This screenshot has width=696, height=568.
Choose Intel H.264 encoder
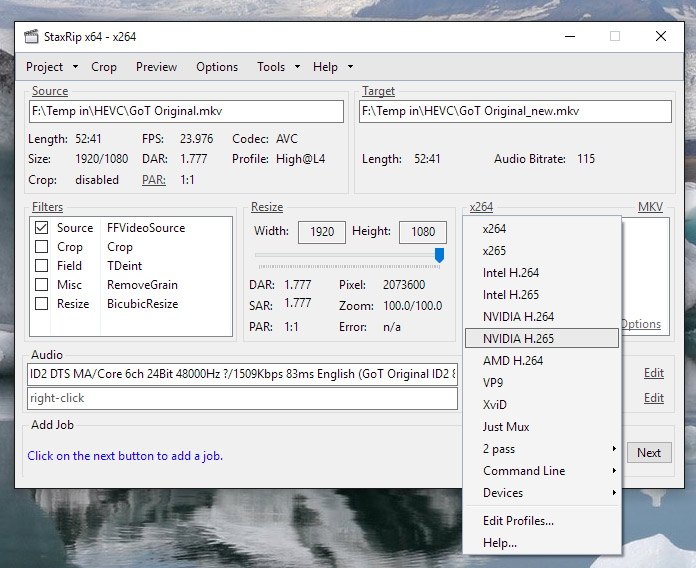[542, 272]
